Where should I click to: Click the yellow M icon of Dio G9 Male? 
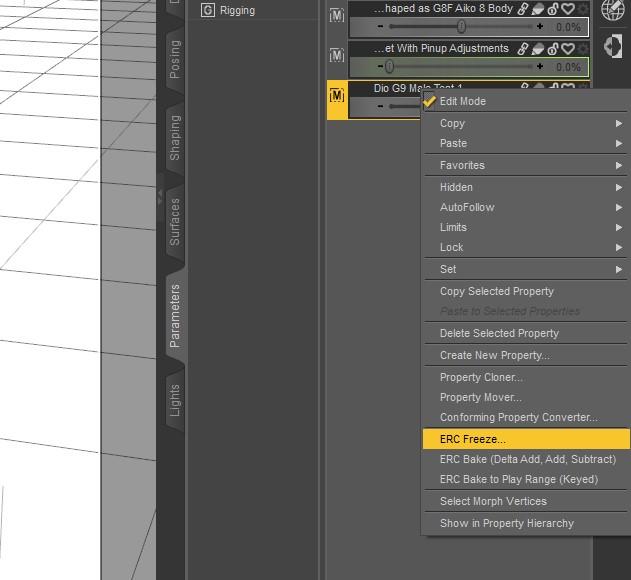click(x=337, y=95)
